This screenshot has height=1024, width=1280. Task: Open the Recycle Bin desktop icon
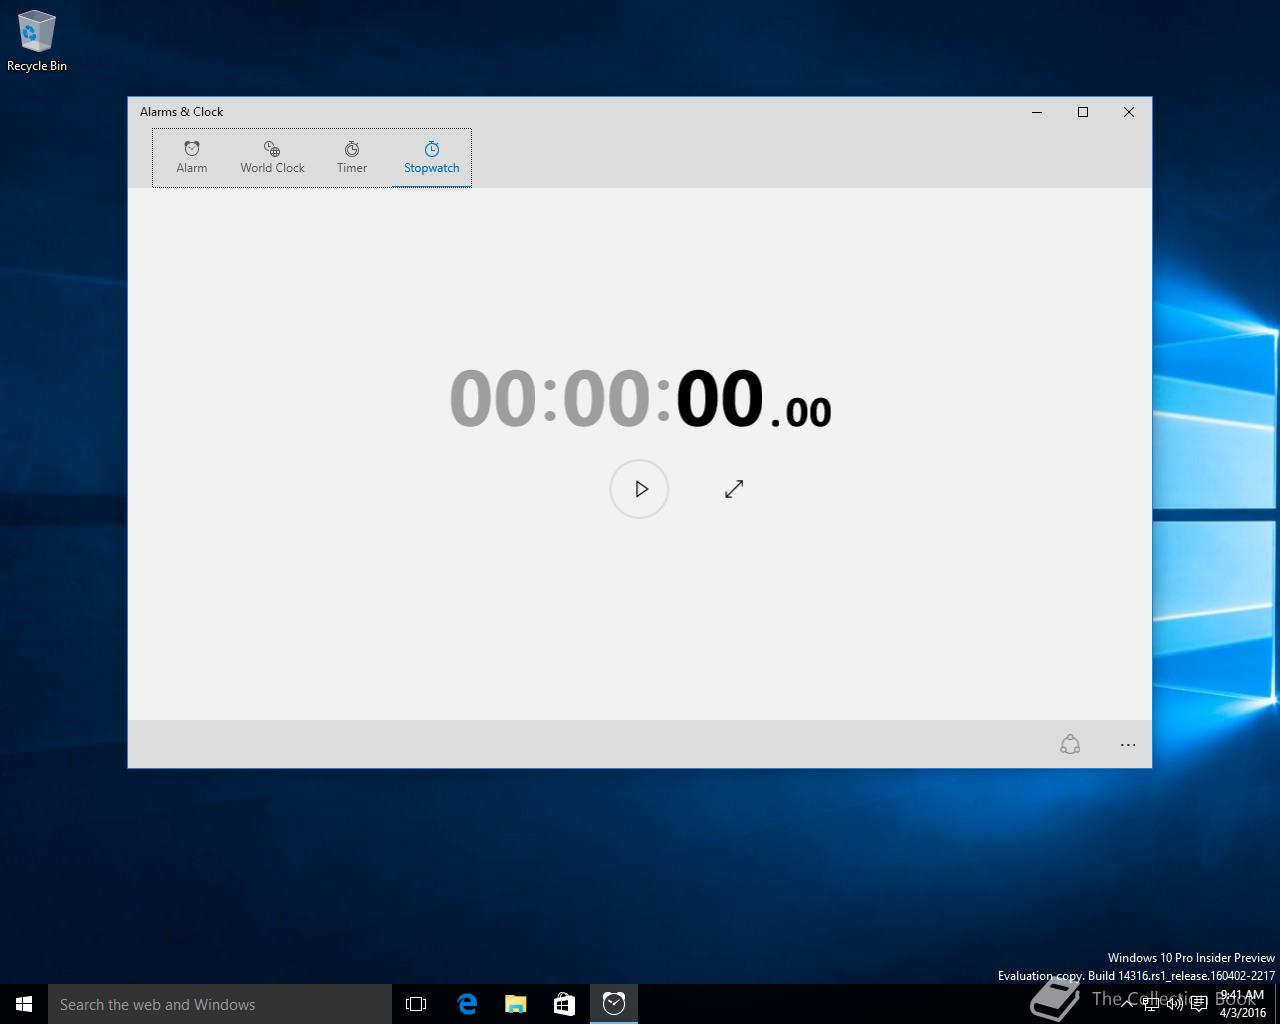37,41
